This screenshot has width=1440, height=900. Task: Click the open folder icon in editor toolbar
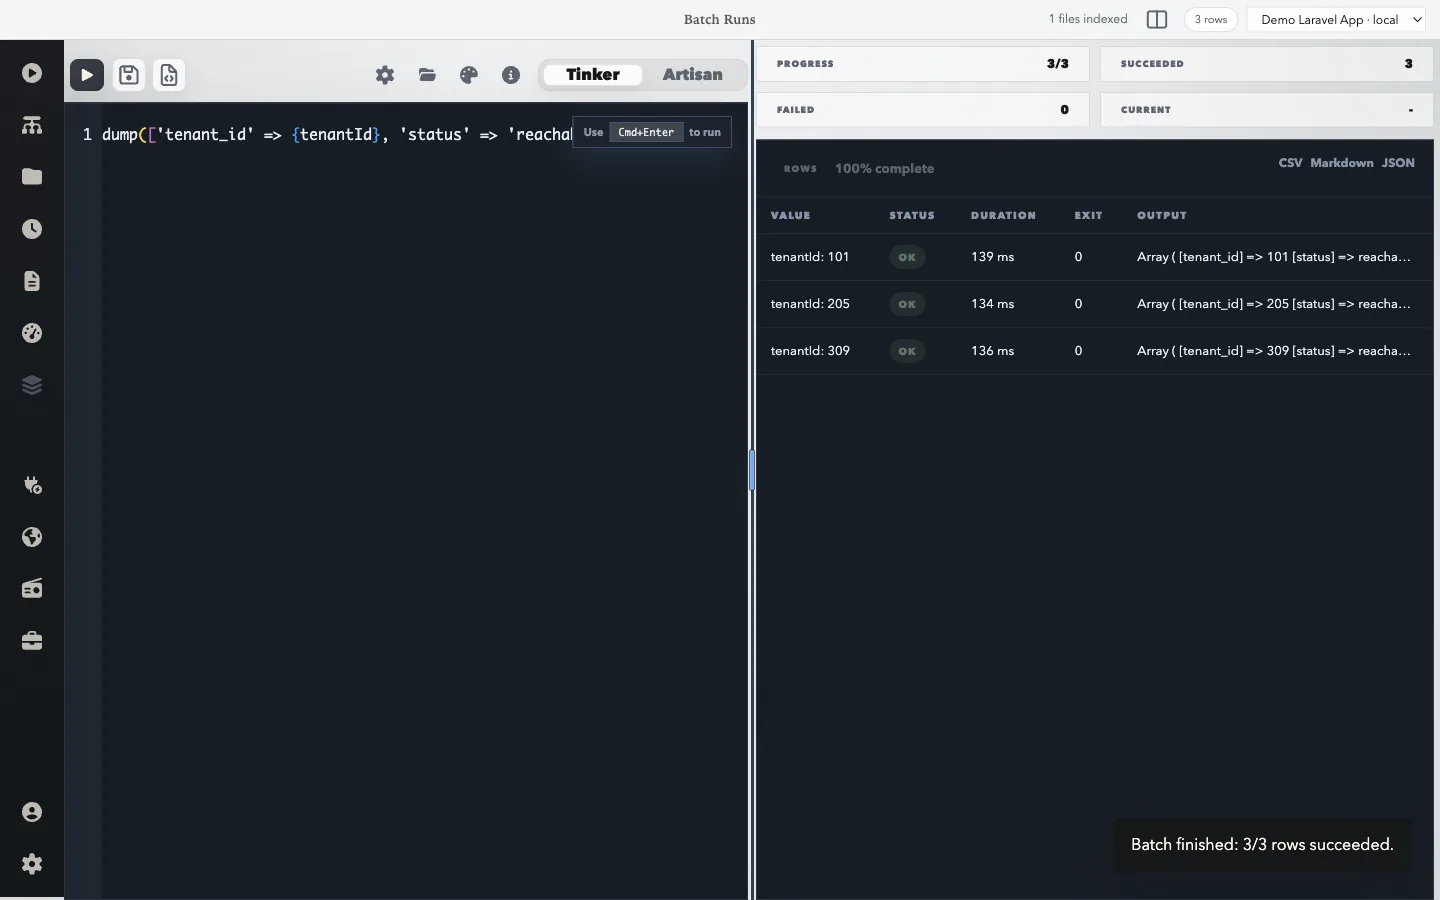pyautogui.click(x=427, y=75)
